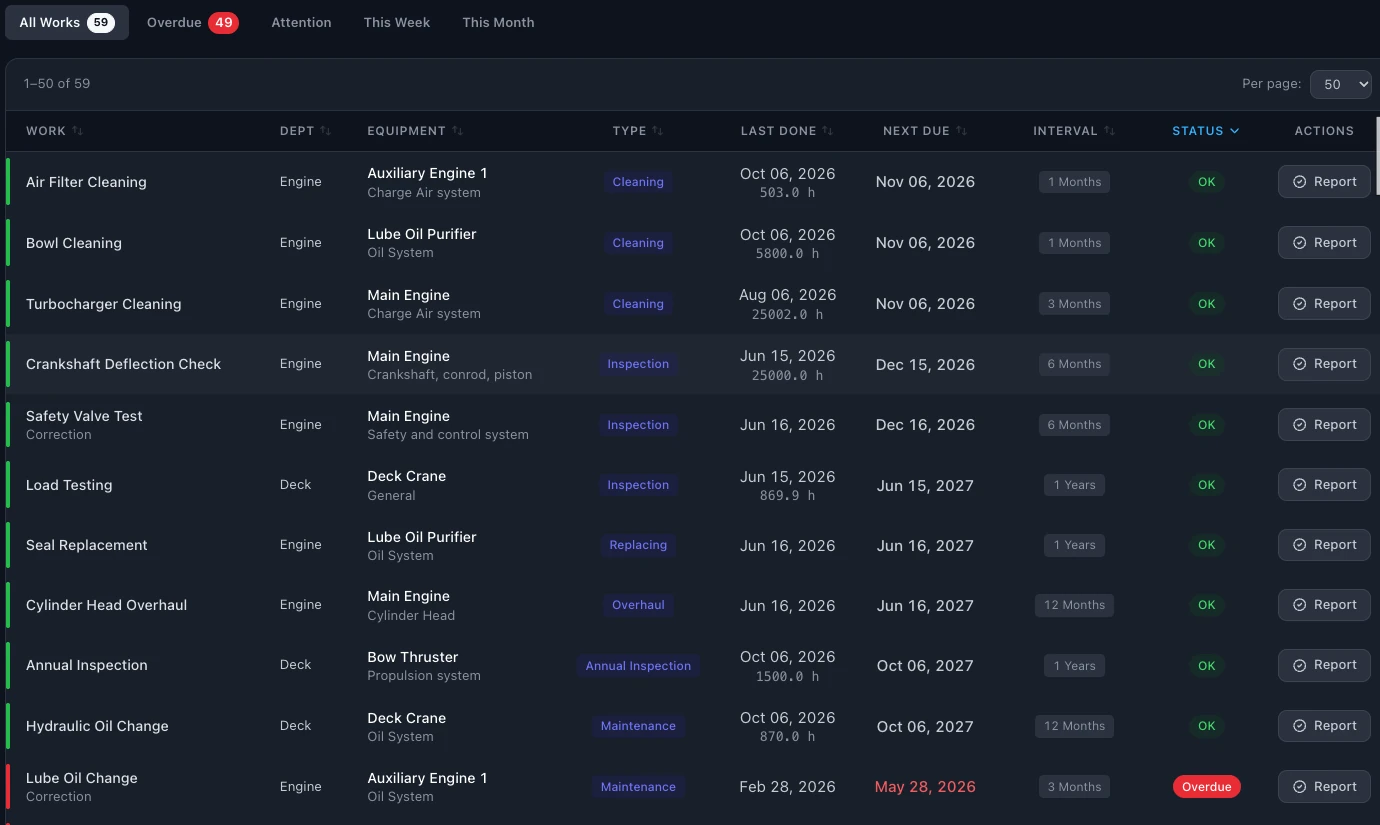Select the Bow Thruster equipment cell
Viewport: 1380px width, 825px height.
pos(424,666)
